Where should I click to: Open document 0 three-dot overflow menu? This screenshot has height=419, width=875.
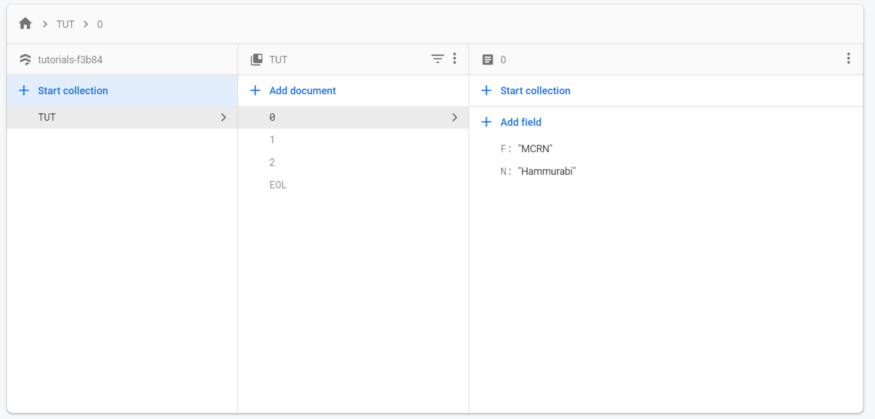point(848,59)
